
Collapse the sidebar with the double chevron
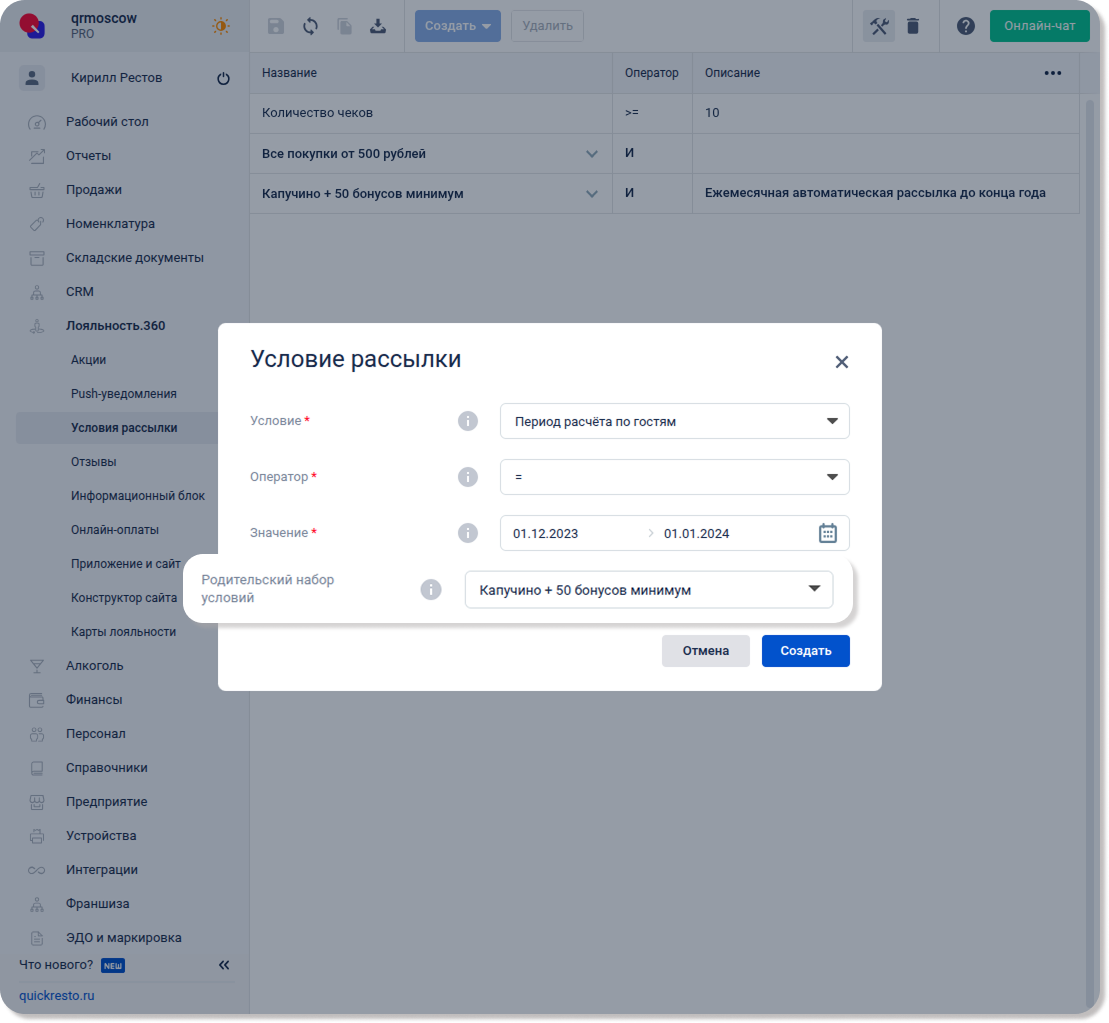click(x=224, y=965)
